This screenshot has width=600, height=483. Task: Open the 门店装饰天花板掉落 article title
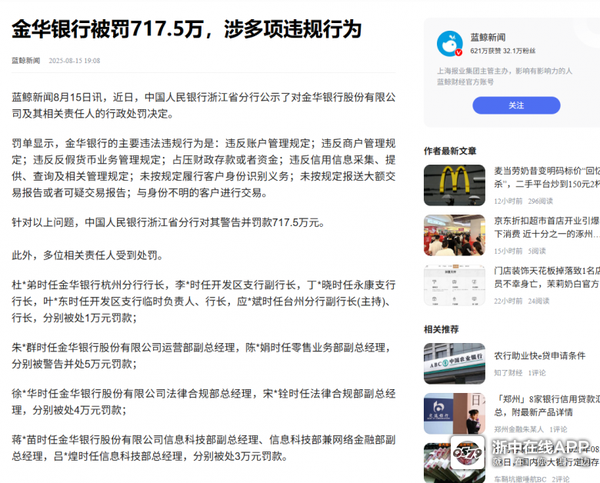coord(547,277)
